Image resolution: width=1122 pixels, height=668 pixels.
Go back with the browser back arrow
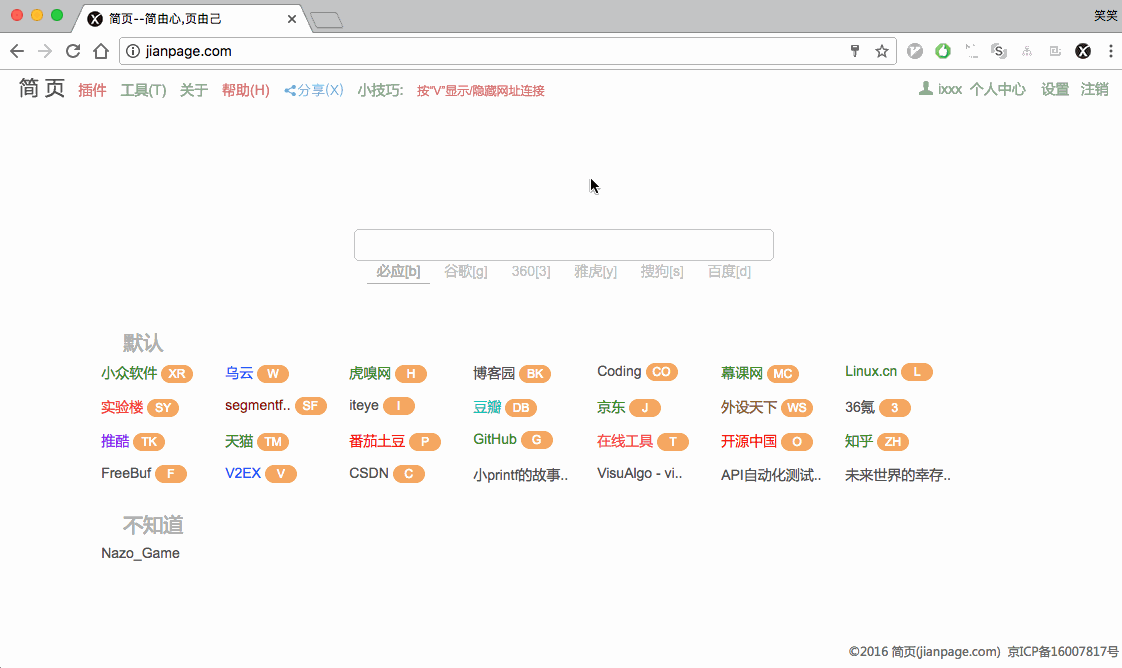17,51
